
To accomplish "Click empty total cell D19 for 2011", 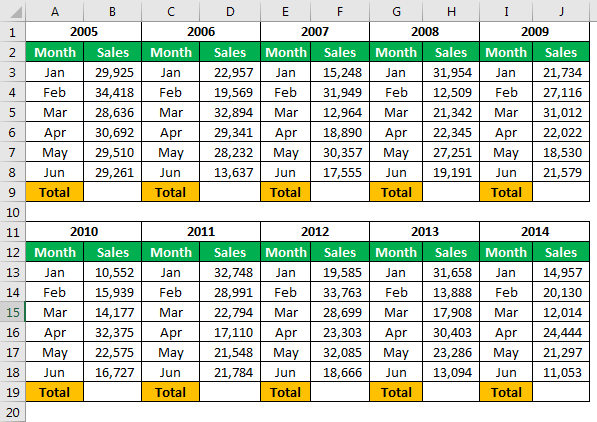I will pos(230,392).
